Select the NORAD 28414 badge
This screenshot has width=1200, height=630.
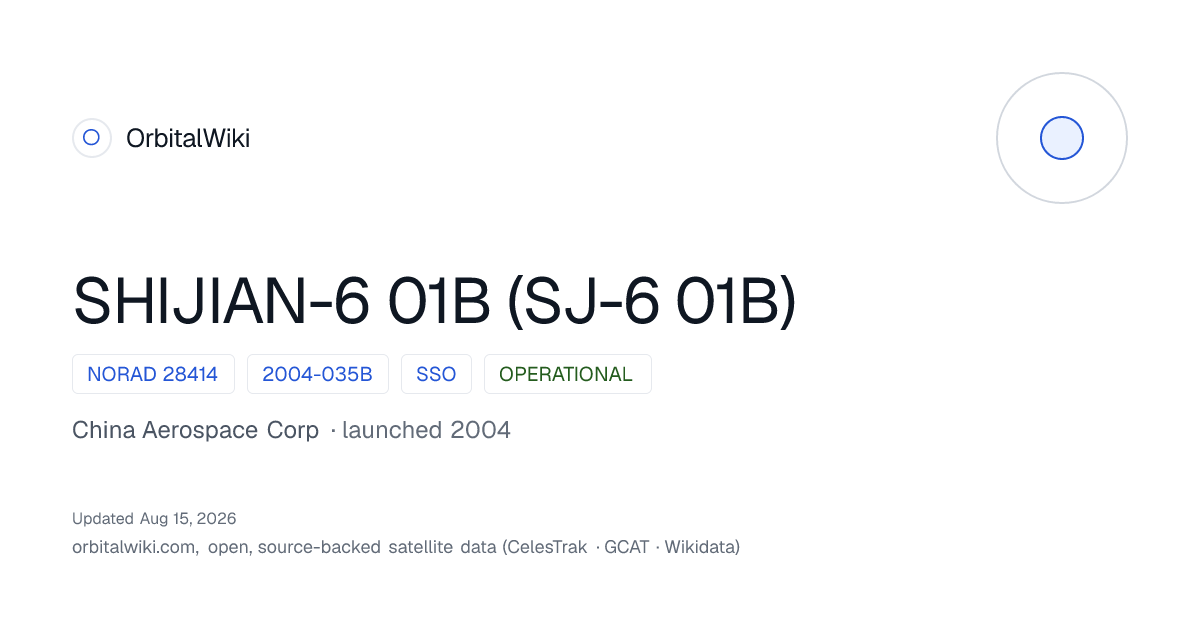tap(153, 374)
